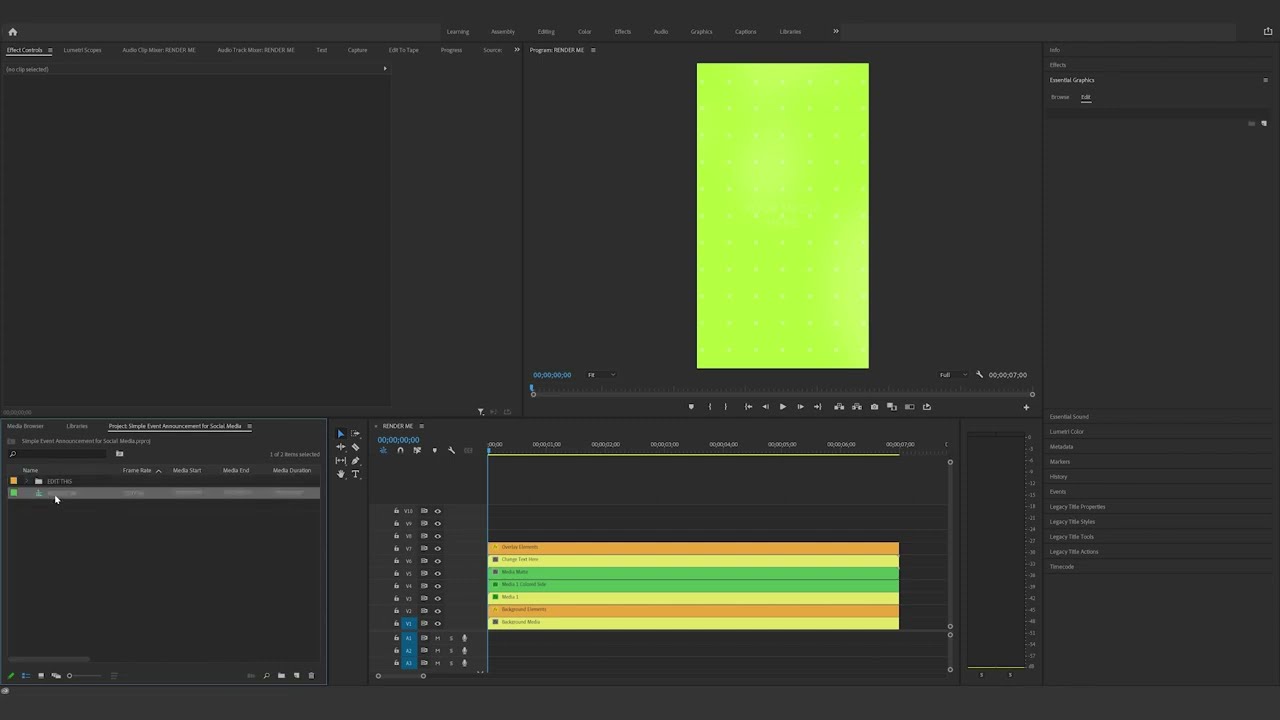
Task: Click the Home icon
Action: 12,32
